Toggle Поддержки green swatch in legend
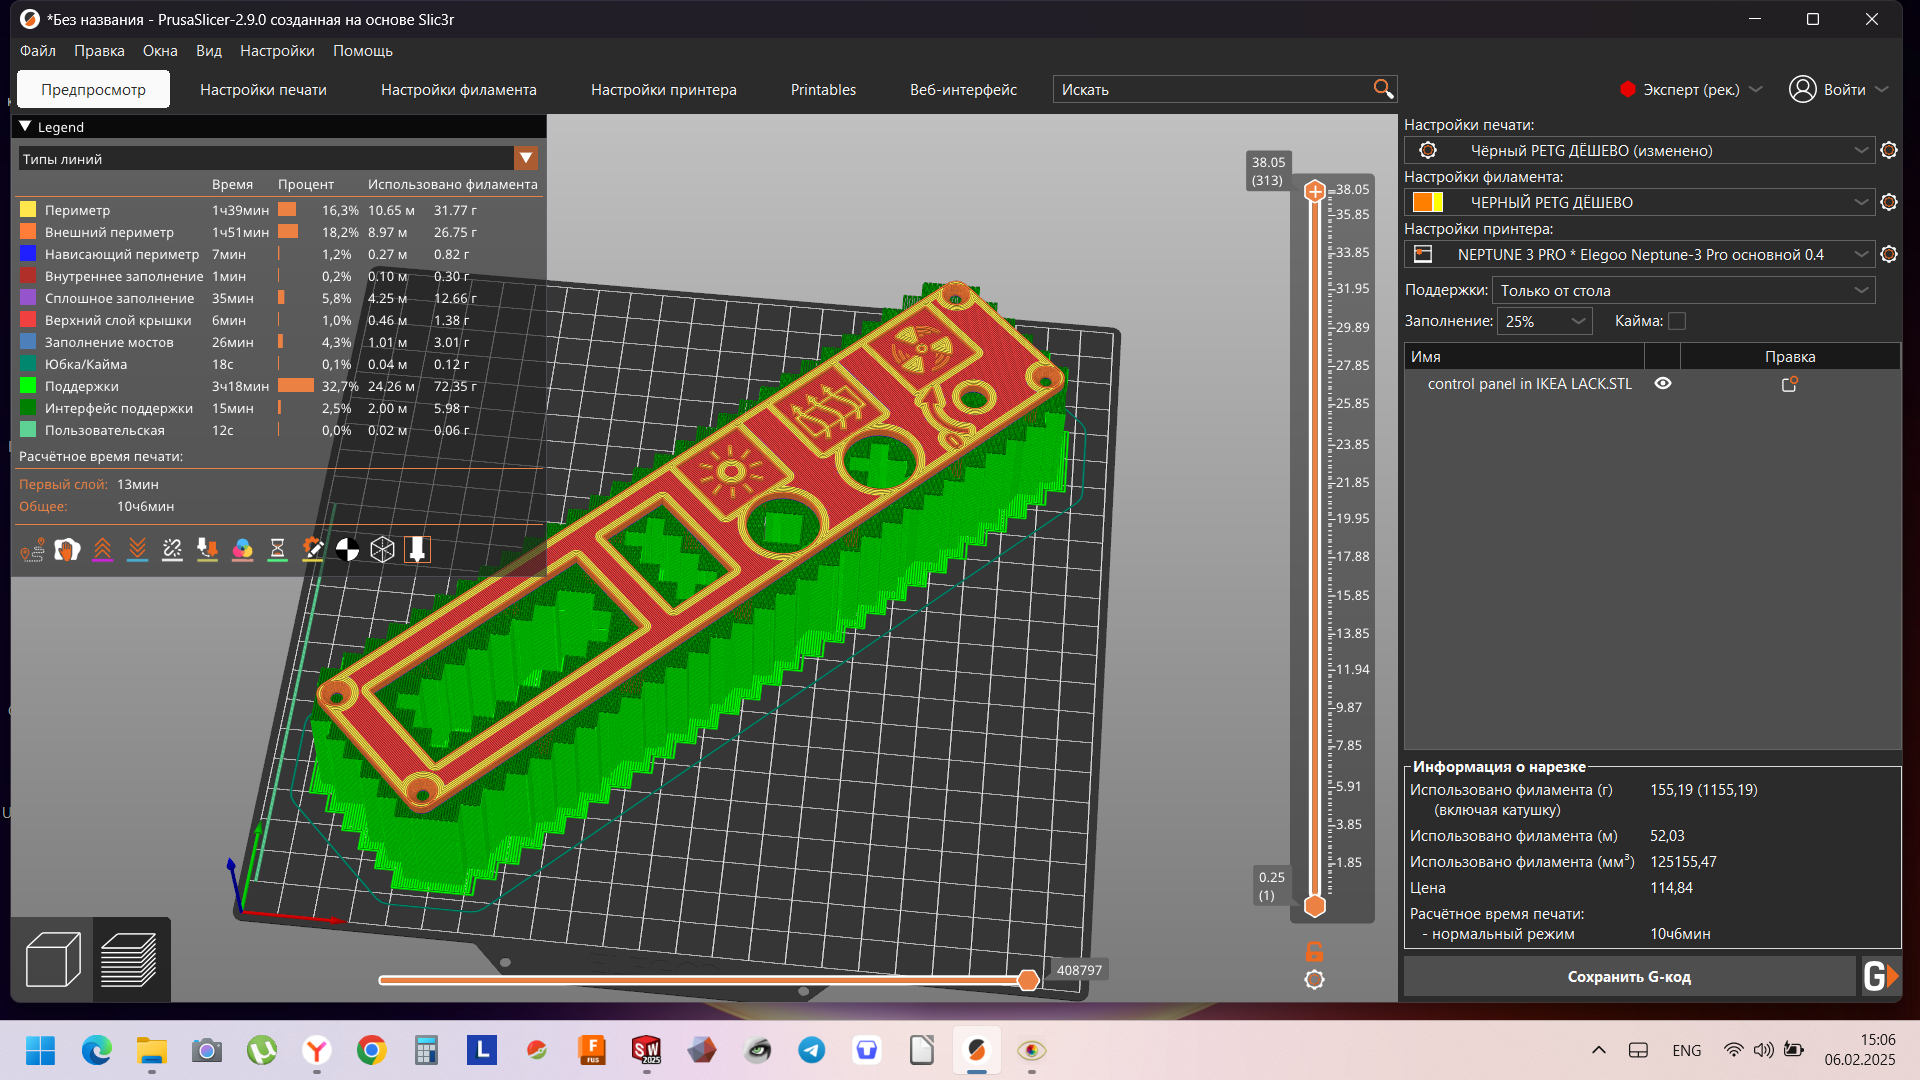 click(x=28, y=386)
